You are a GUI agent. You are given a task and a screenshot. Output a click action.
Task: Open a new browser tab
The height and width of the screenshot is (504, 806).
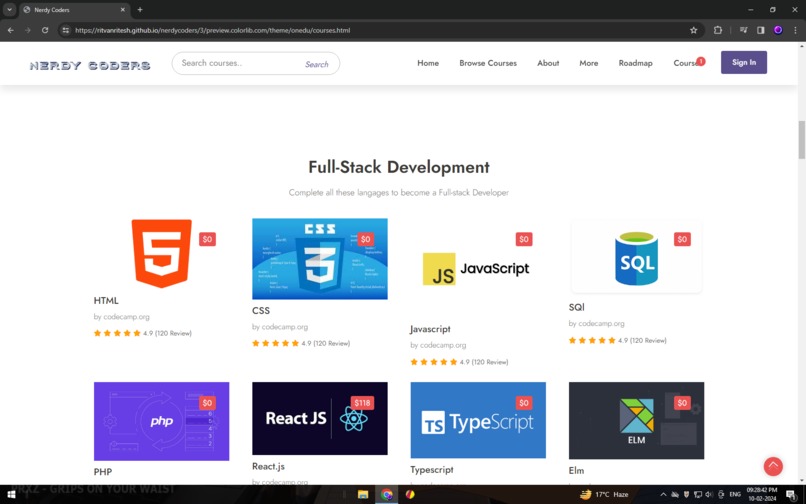click(140, 9)
